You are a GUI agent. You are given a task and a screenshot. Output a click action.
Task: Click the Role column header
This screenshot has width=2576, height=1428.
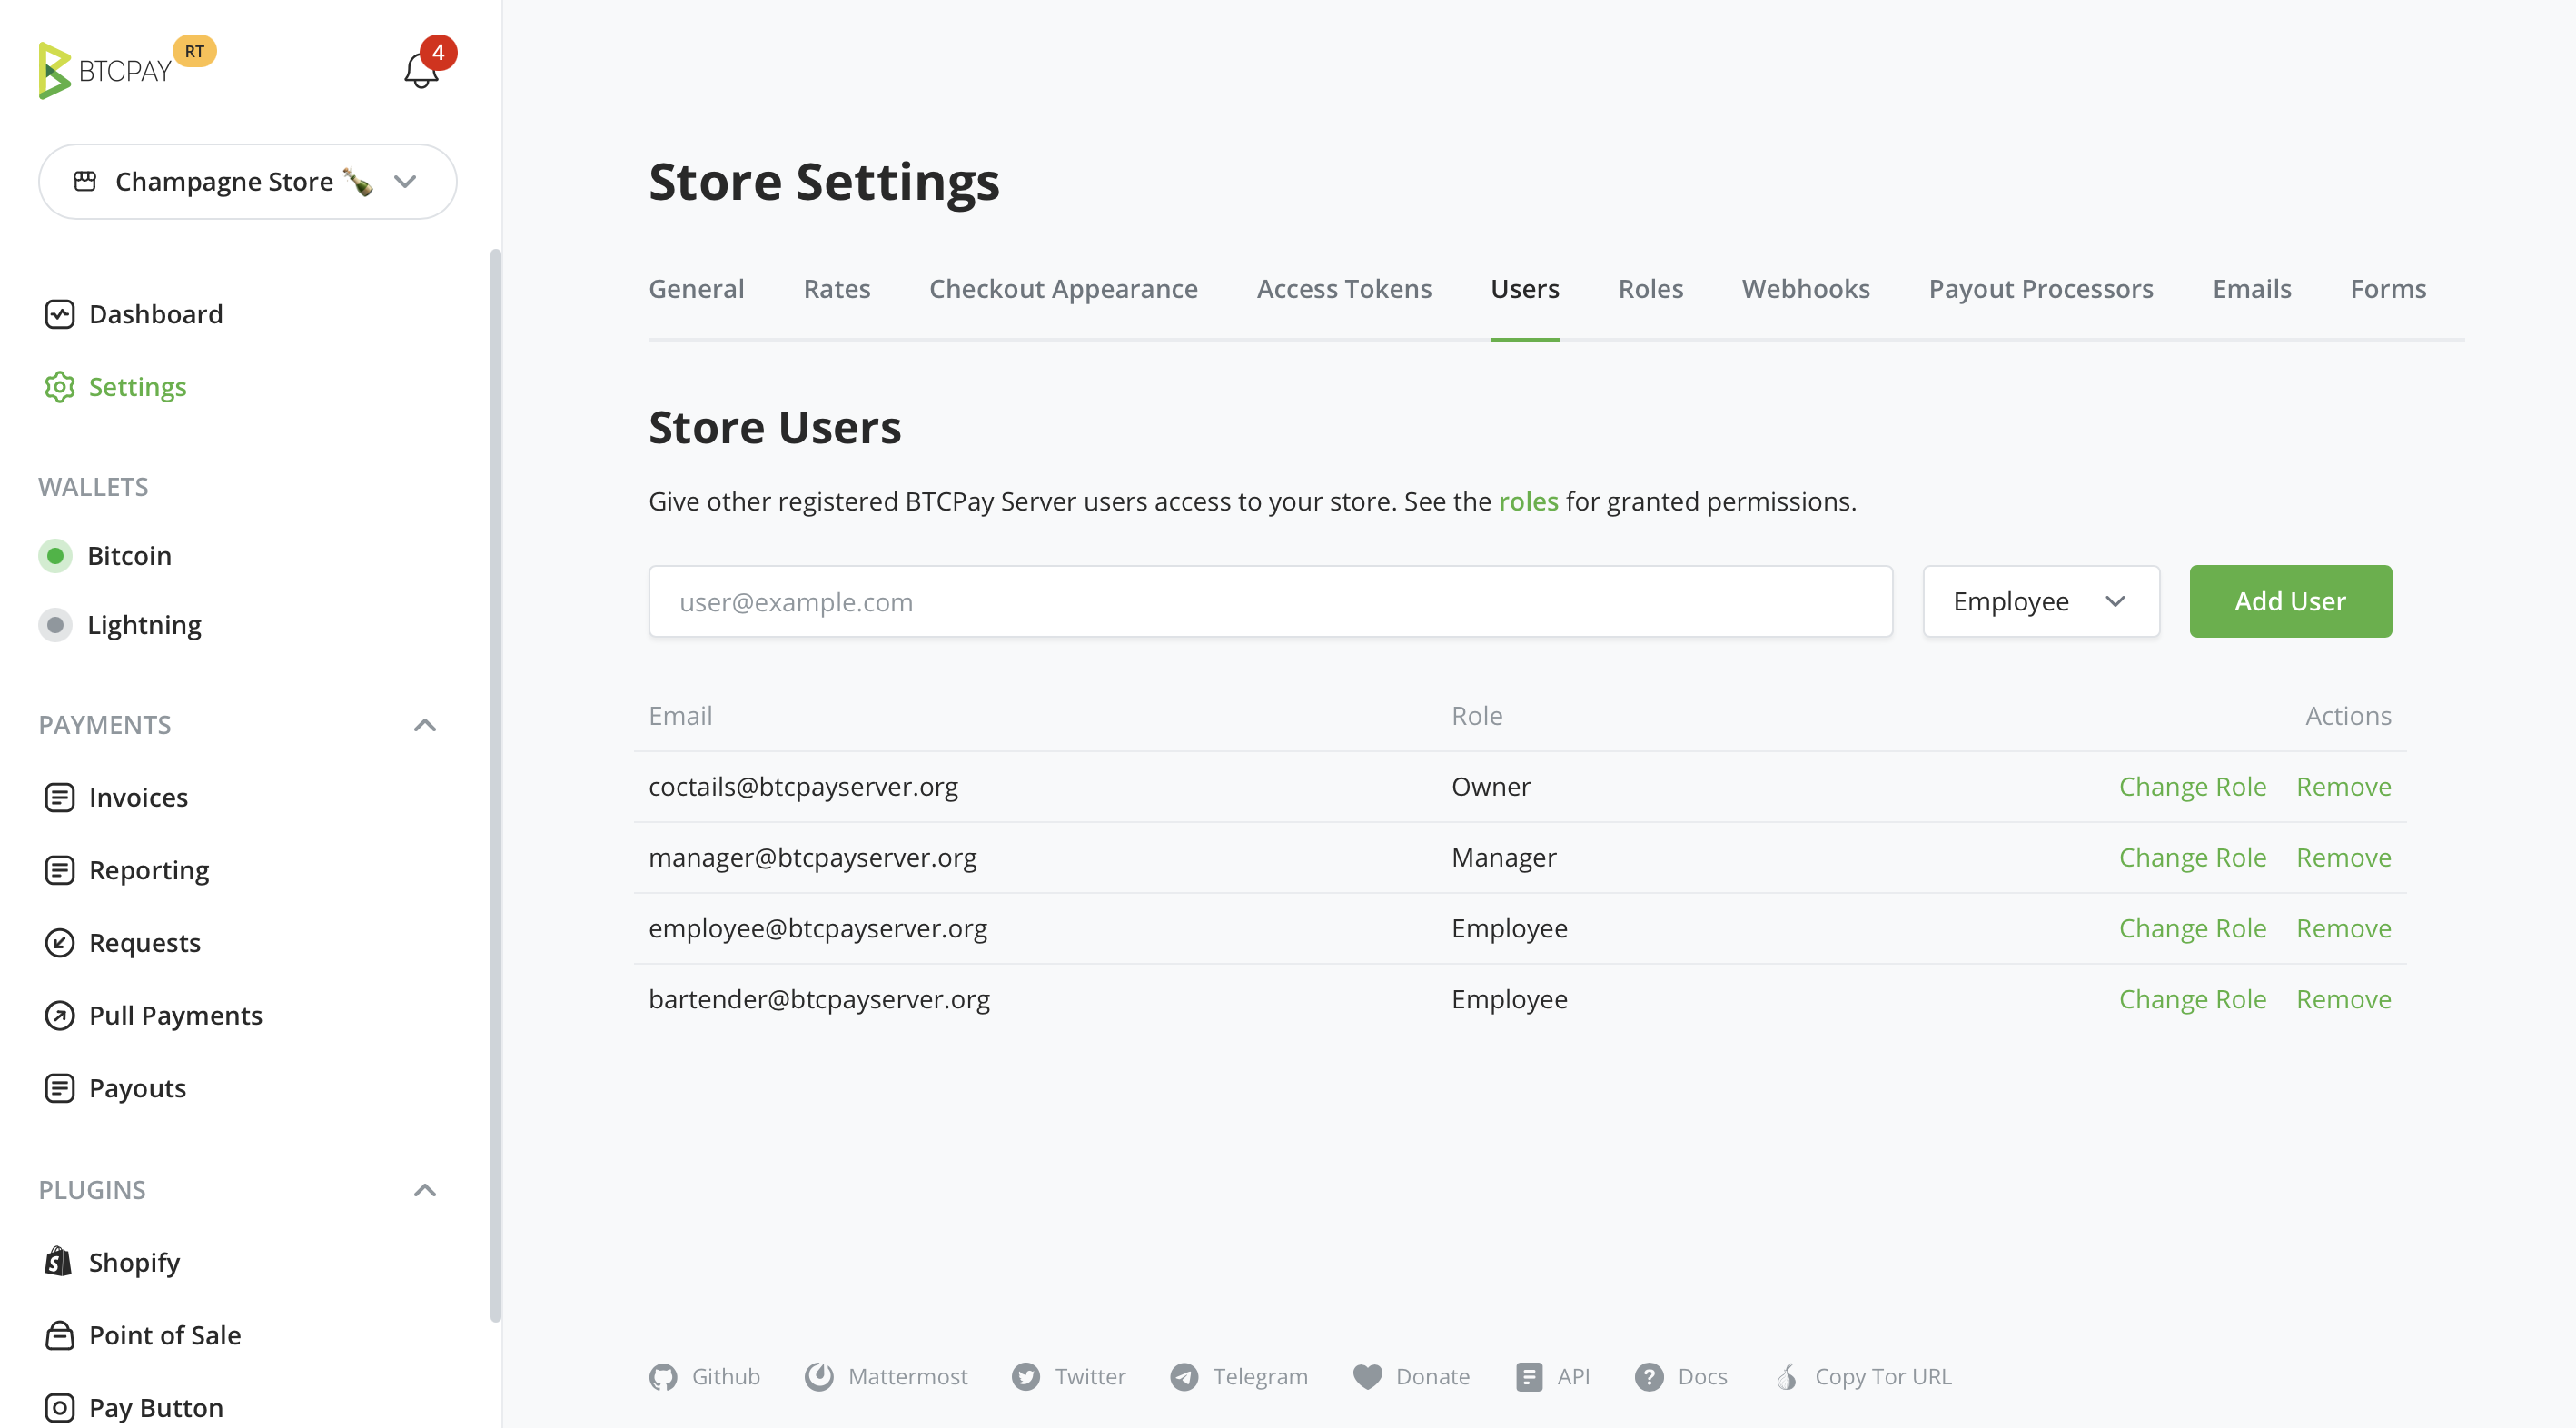coord(1477,716)
